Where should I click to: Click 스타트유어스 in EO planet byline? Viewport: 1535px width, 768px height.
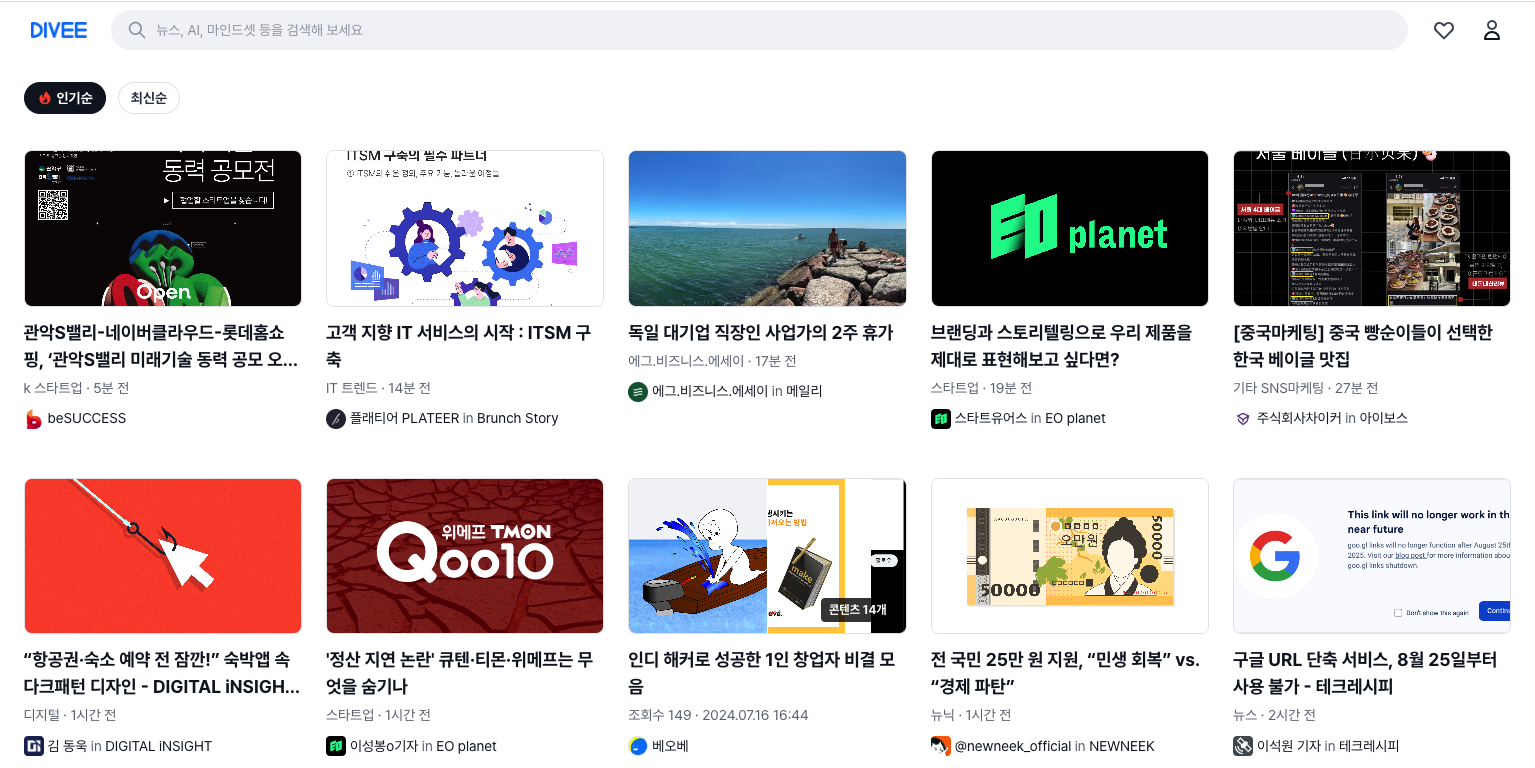pos(1030,419)
